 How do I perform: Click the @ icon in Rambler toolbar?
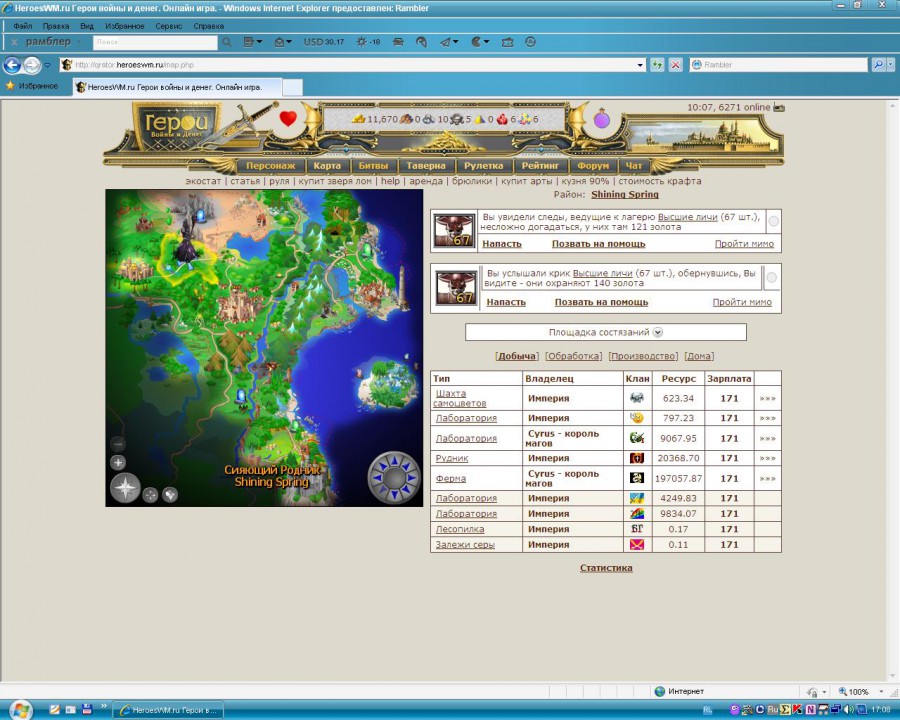point(530,42)
